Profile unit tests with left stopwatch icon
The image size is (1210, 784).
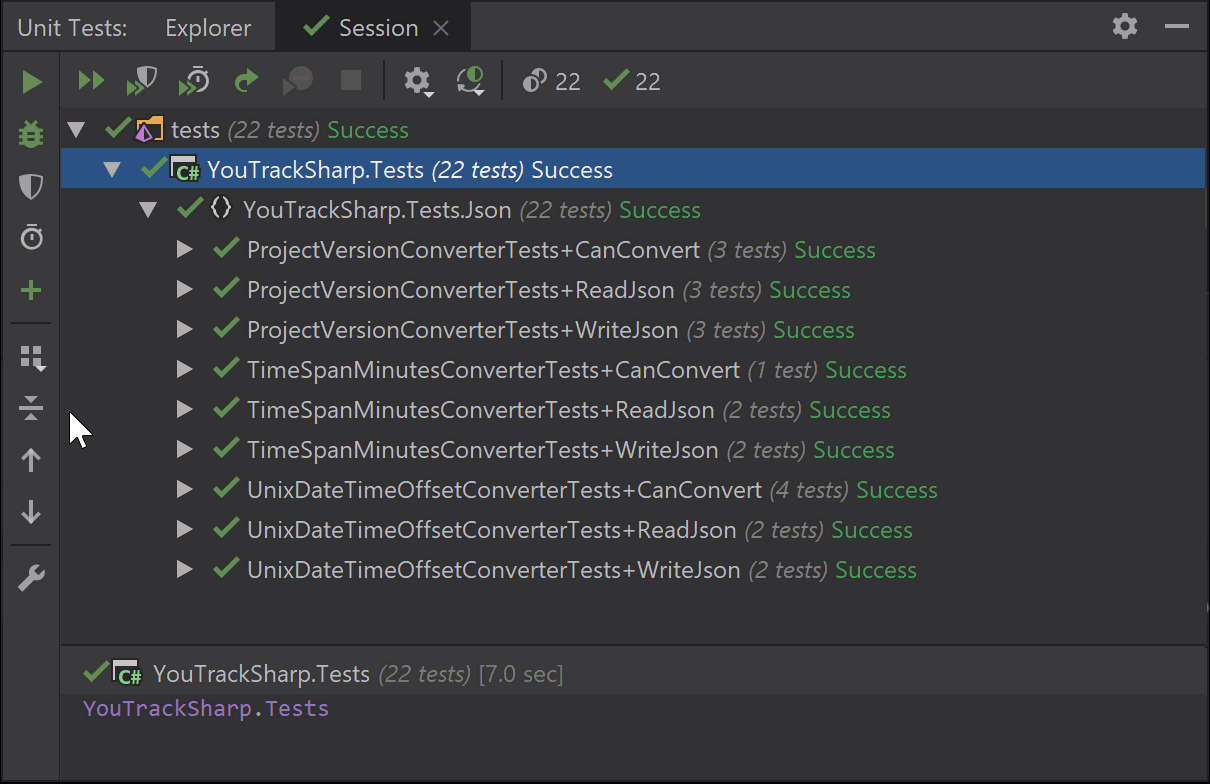(x=32, y=238)
